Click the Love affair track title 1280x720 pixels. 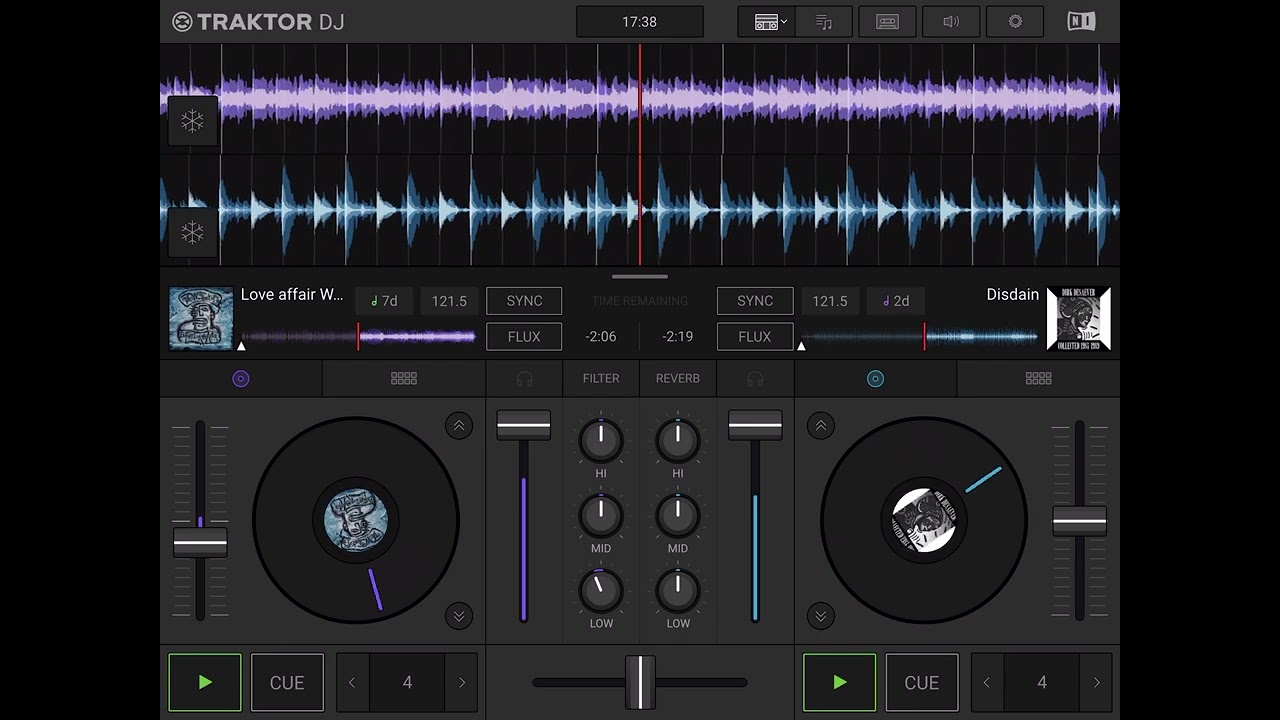pyautogui.click(x=292, y=295)
